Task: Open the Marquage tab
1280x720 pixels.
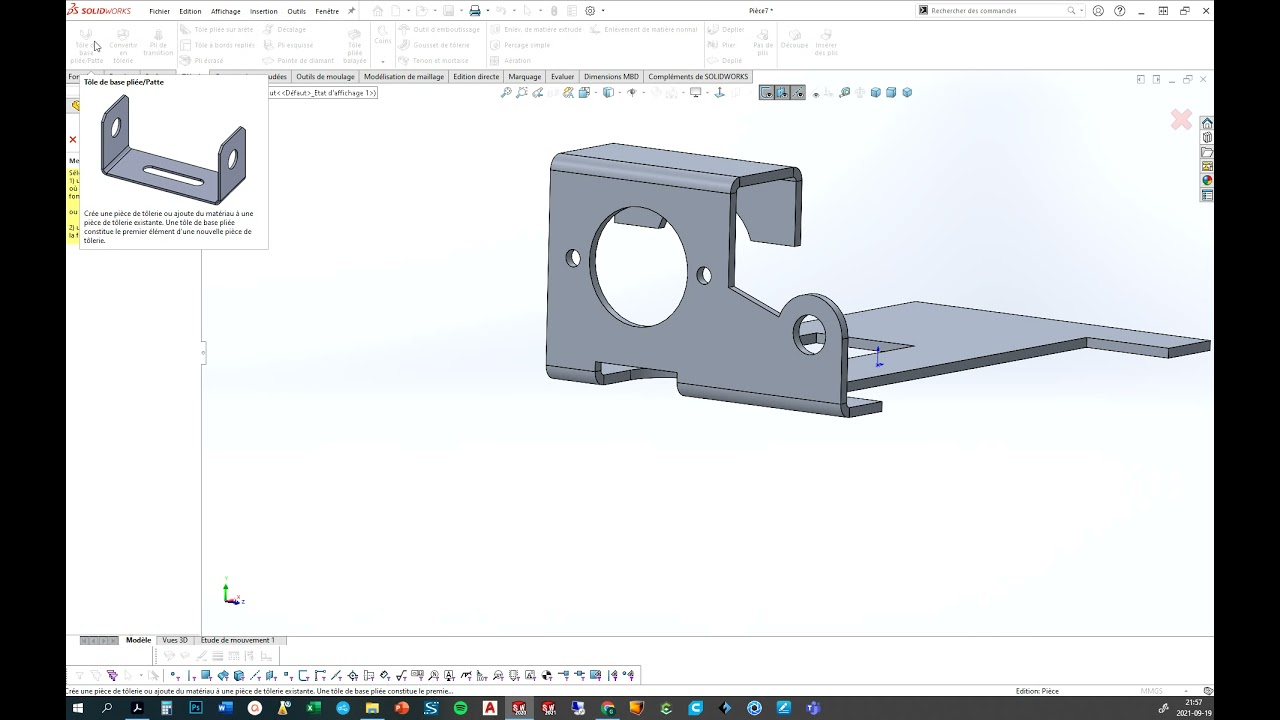Action: (x=524, y=76)
